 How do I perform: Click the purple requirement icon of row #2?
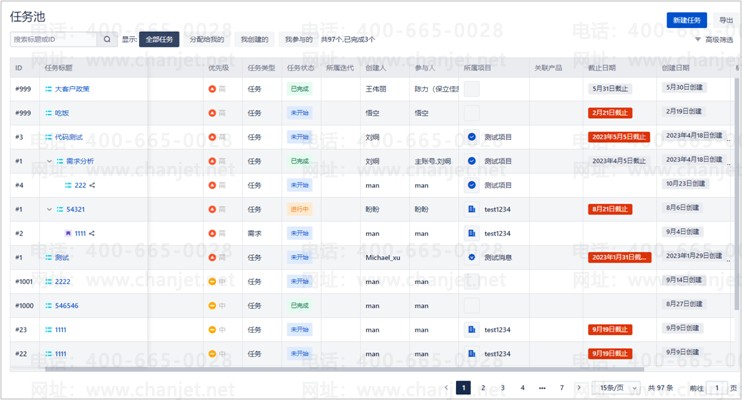coord(68,233)
